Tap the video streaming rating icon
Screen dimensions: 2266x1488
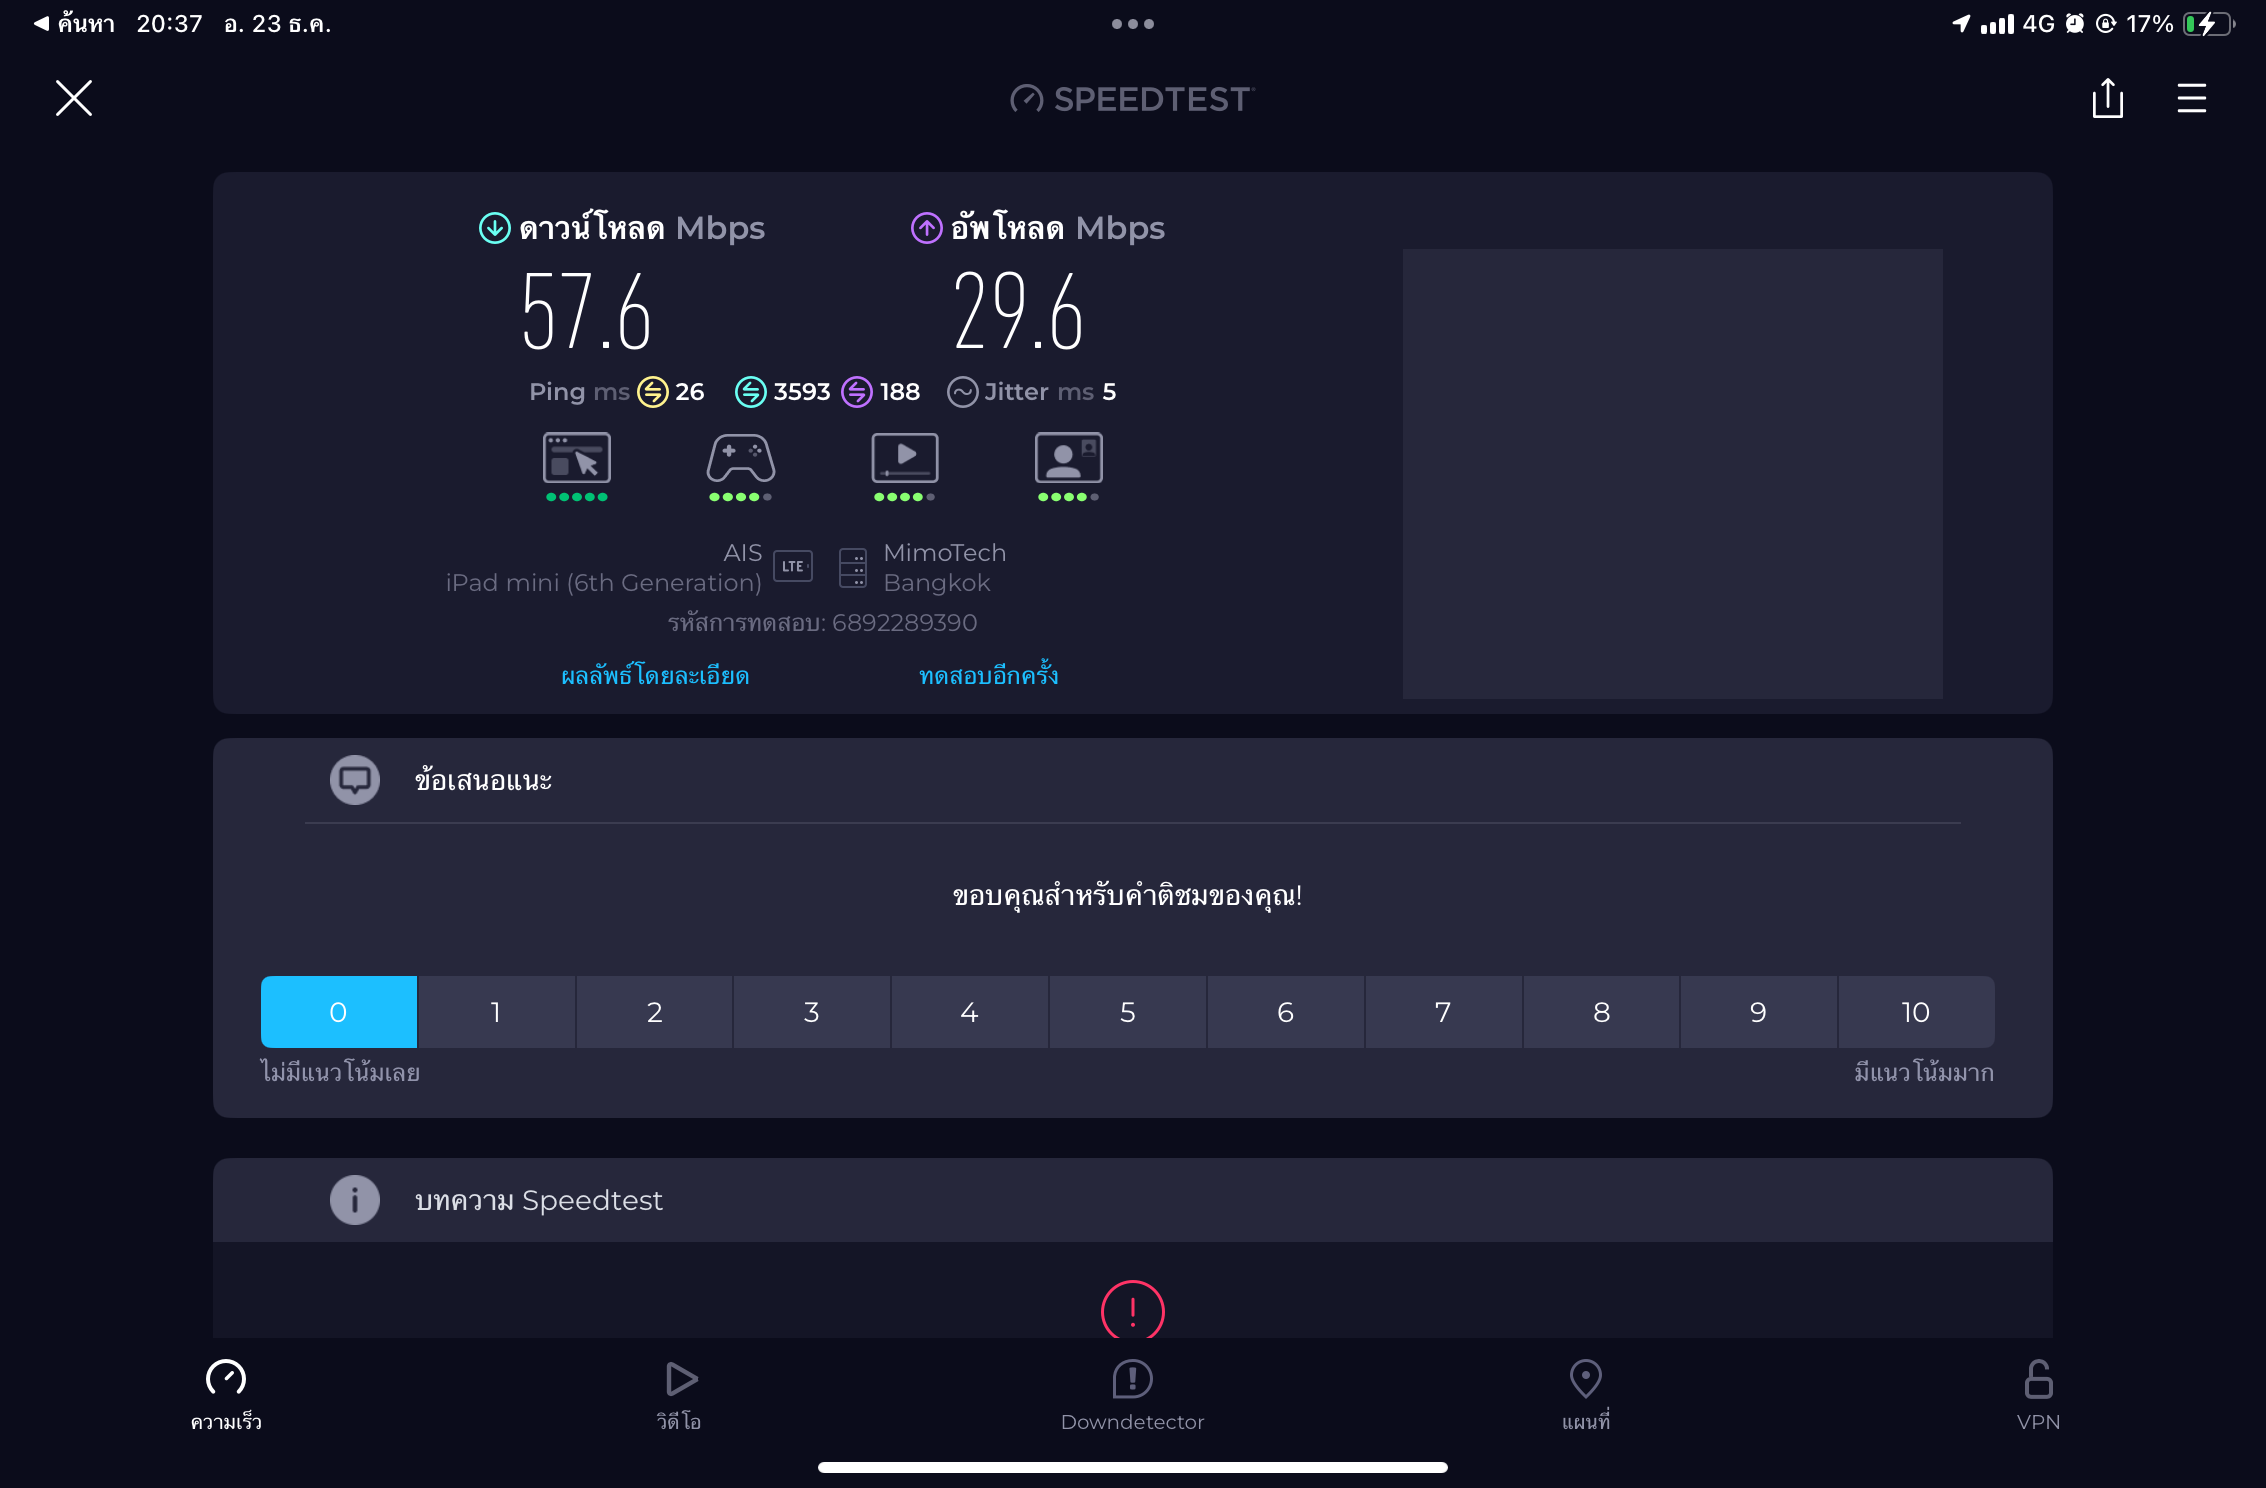click(904, 459)
